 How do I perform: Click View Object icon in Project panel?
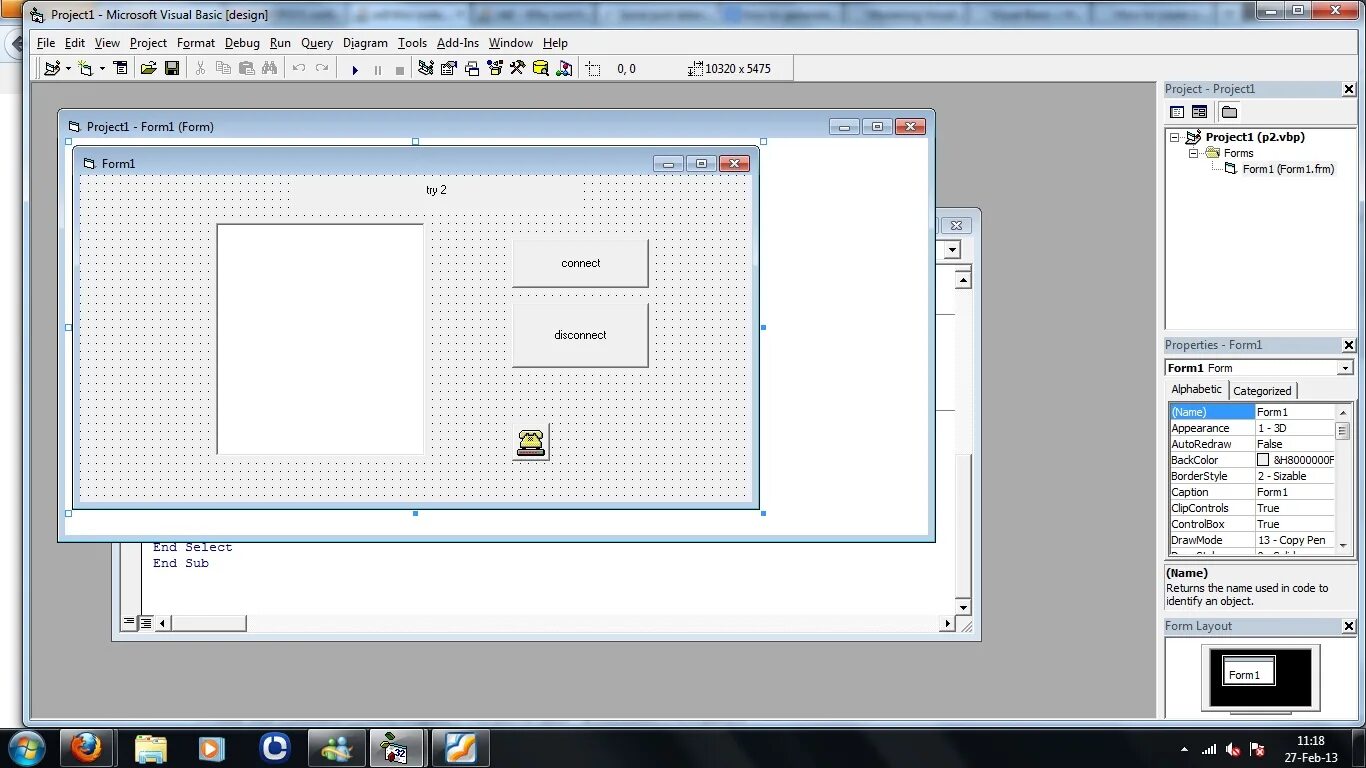point(1199,112)
